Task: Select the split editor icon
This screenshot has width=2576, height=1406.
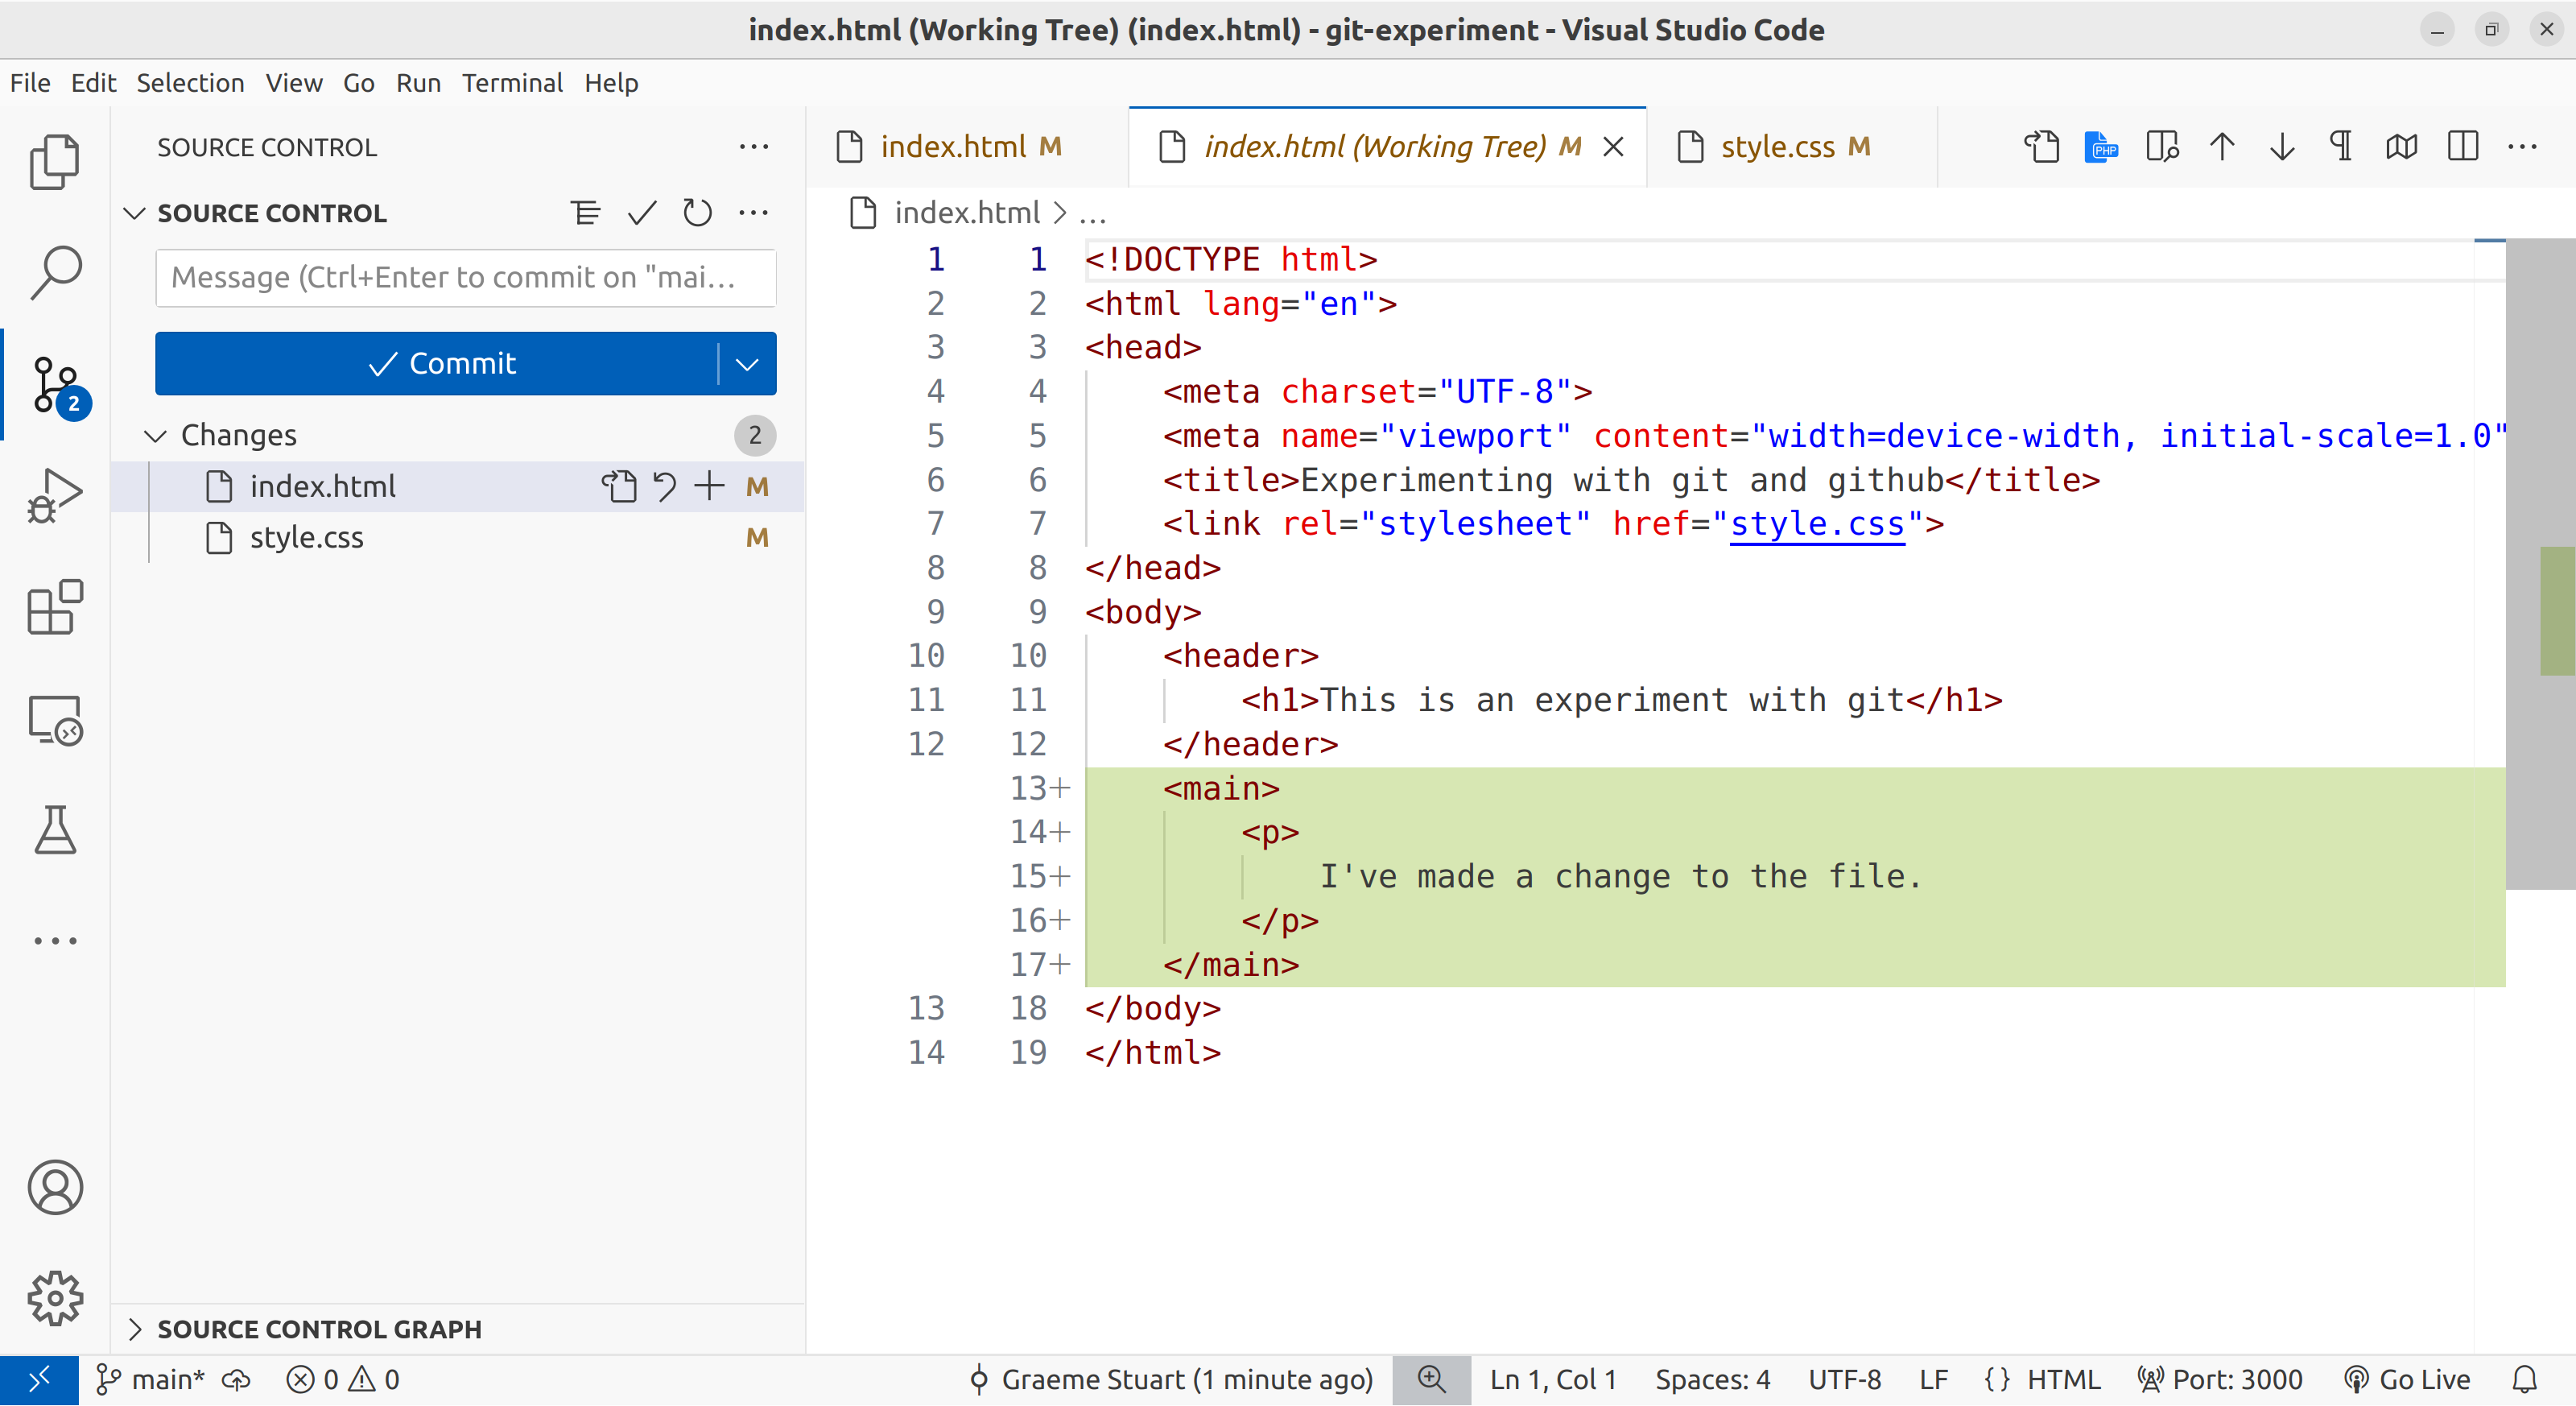Action: (x=2462, y=147)
